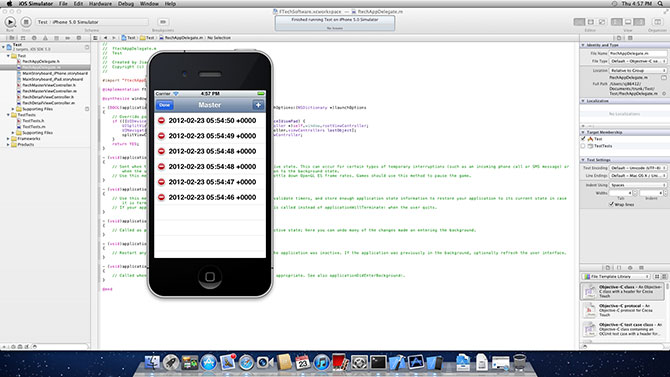Open the Debug menu
The image size is (670, 377).
[126, 3]
